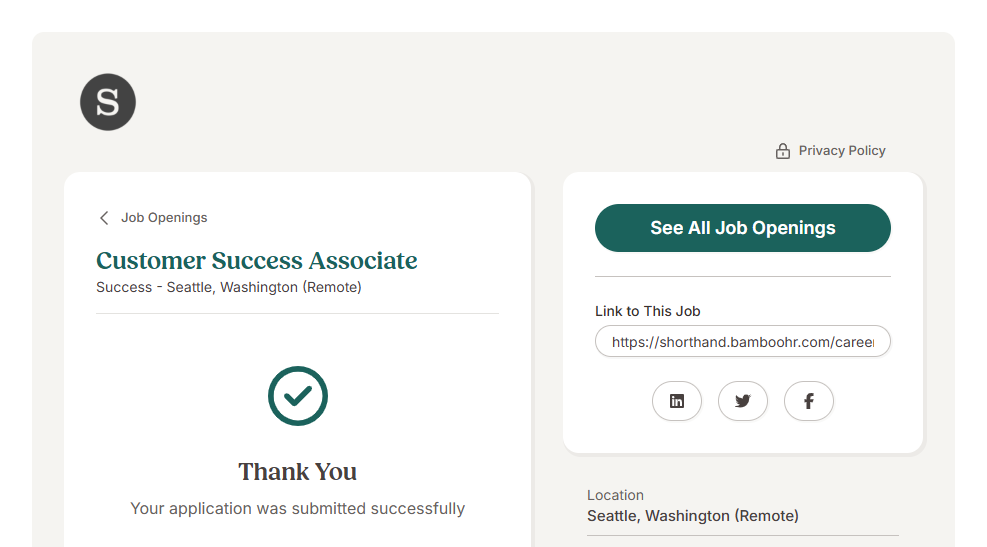Open the Privacy Policy link
Image resolution: width=987 pixels, height=547 pixels.
(842, 151)
